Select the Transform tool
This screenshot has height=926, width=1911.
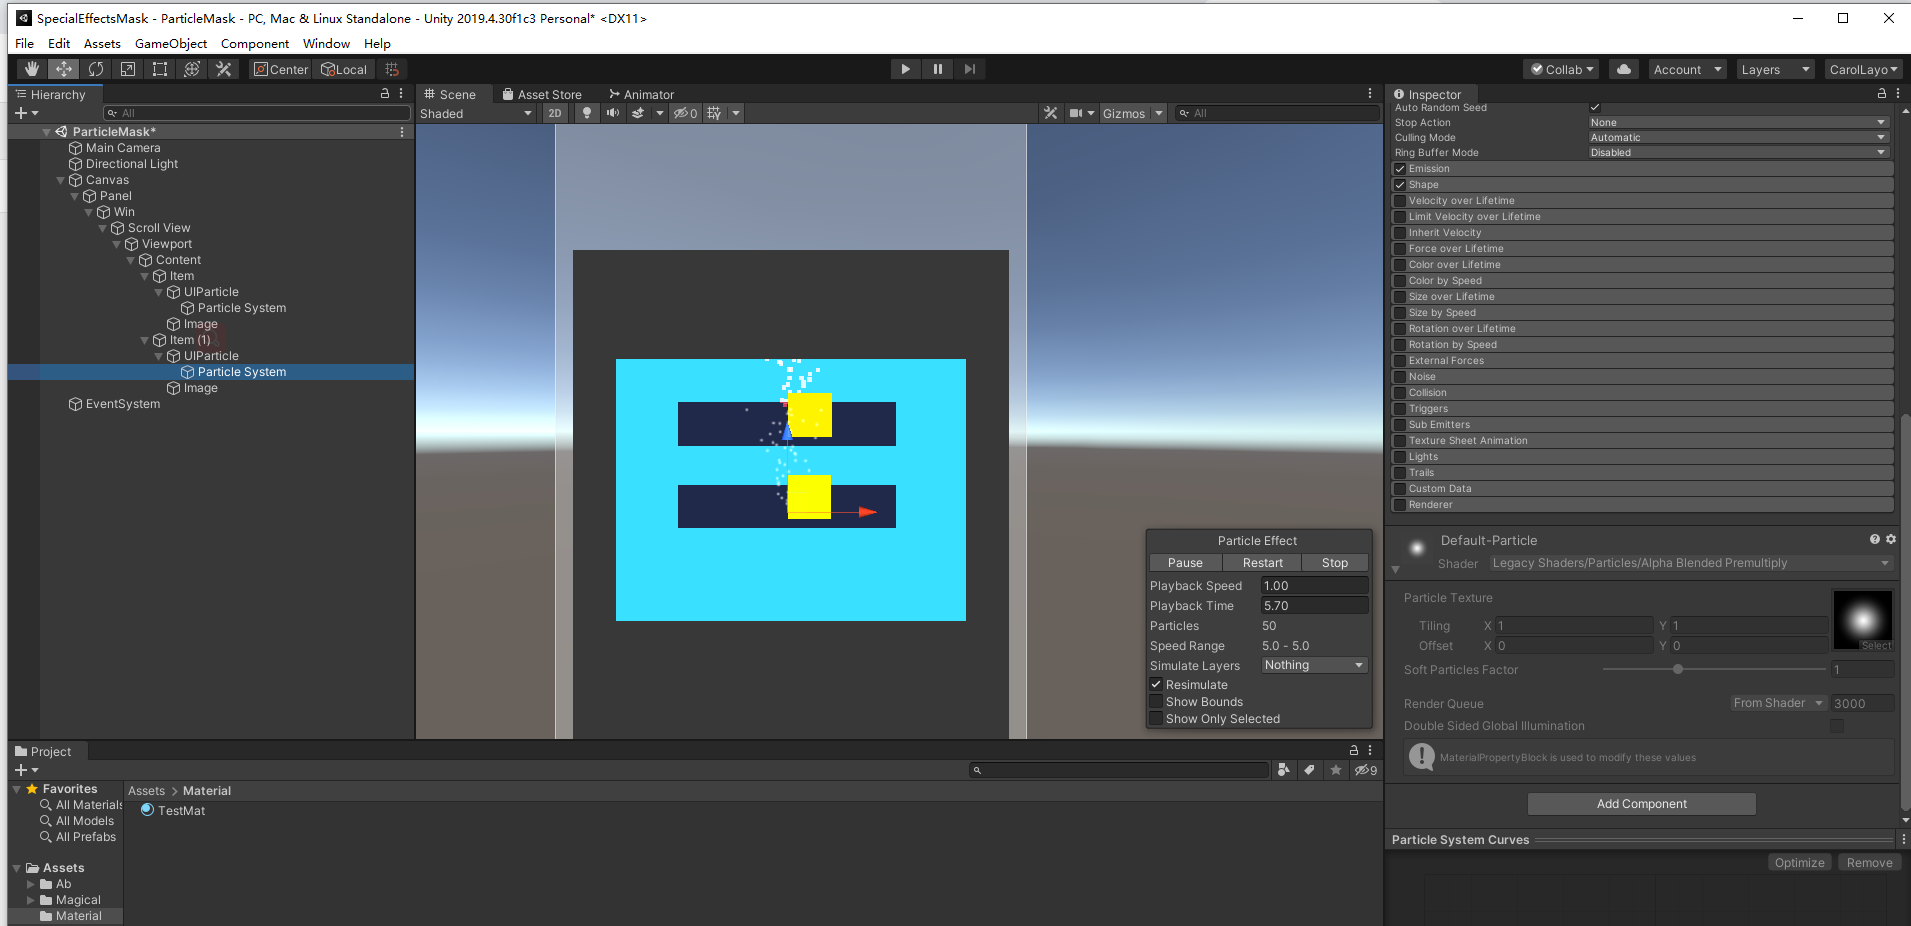coord(192,69)
